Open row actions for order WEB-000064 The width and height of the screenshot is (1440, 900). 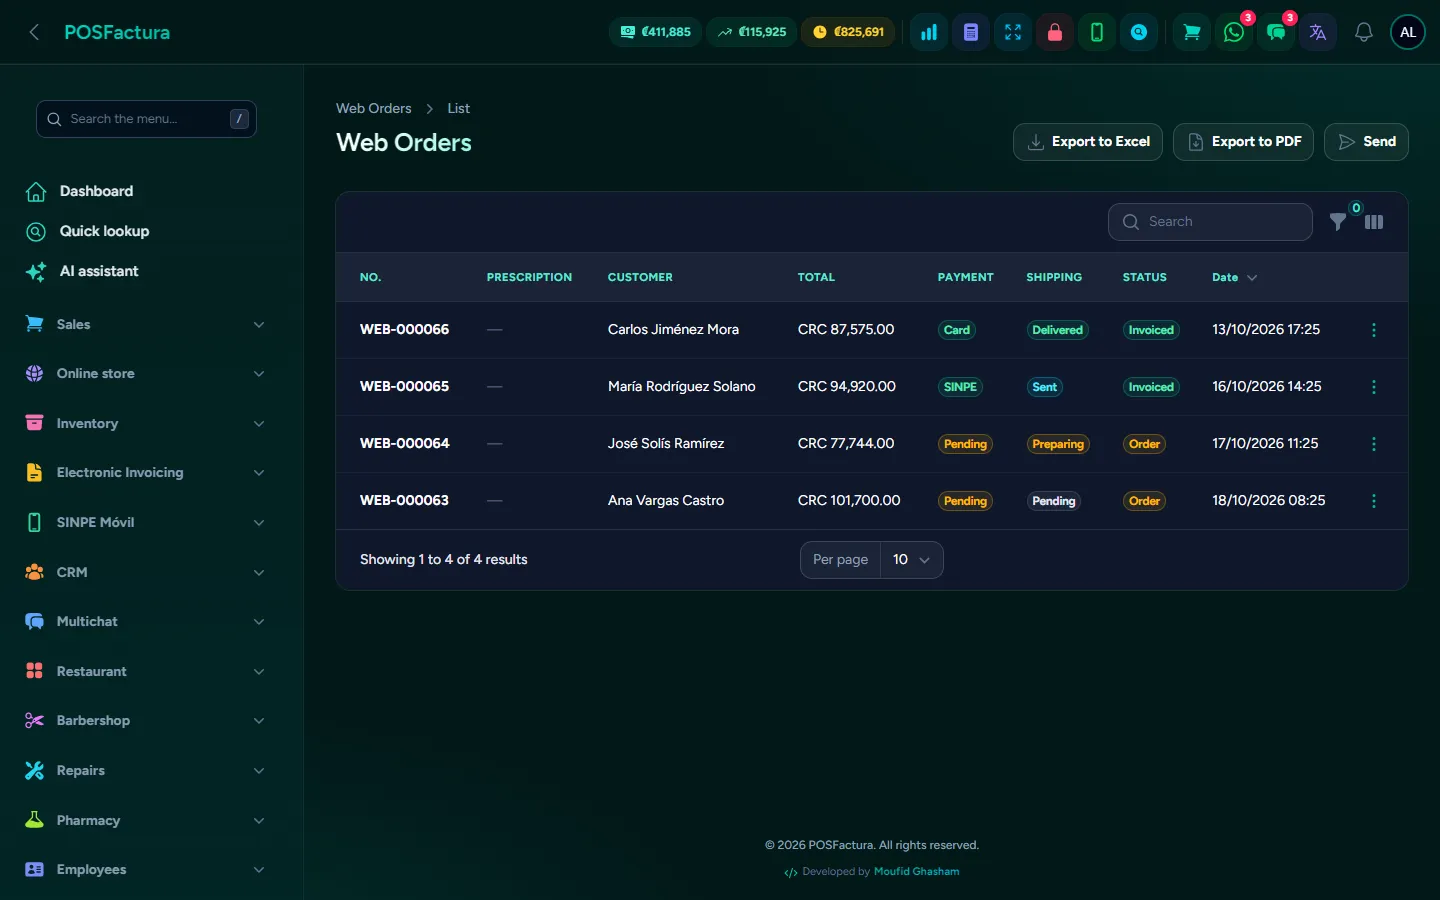[1374, 444]
